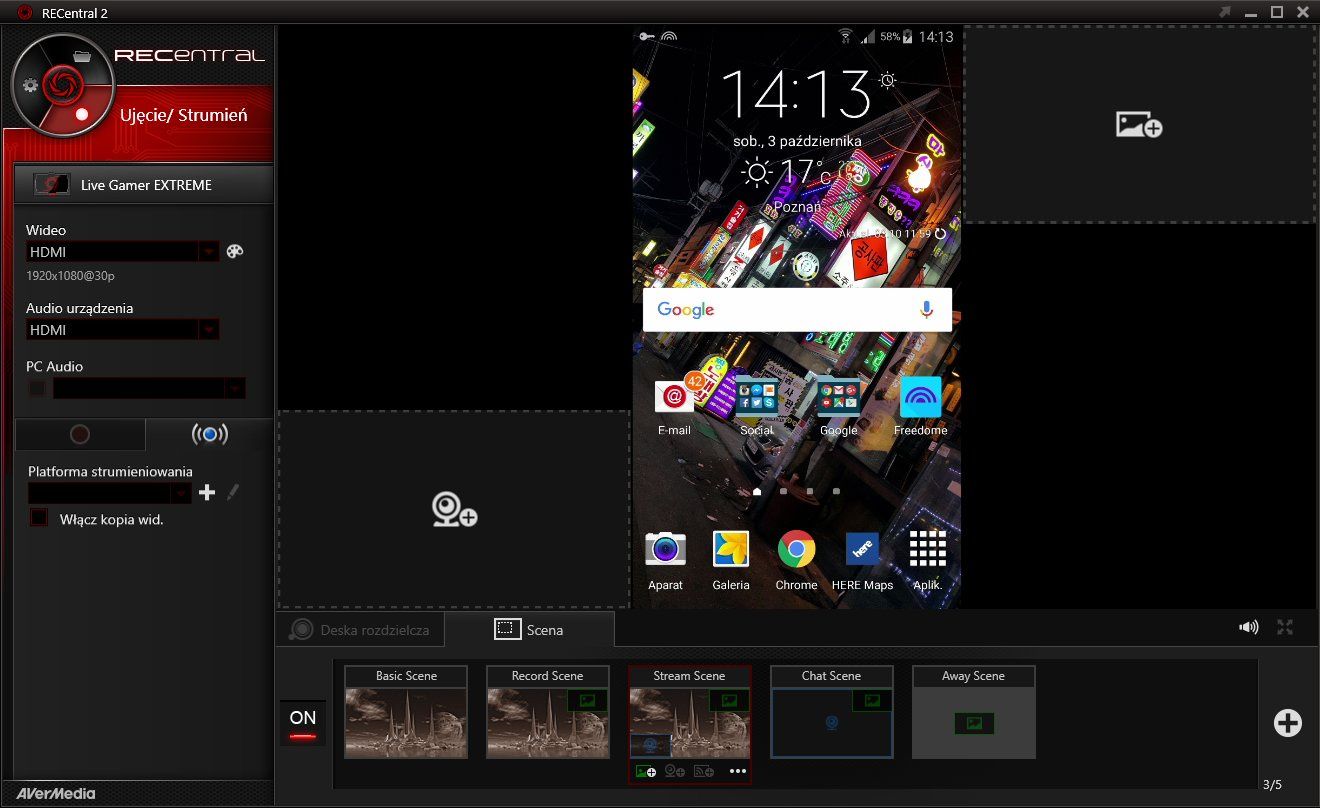Viewport: 1320px width, 808px height.
Task: Add image to Stream Scene
Action: (645, 771)
